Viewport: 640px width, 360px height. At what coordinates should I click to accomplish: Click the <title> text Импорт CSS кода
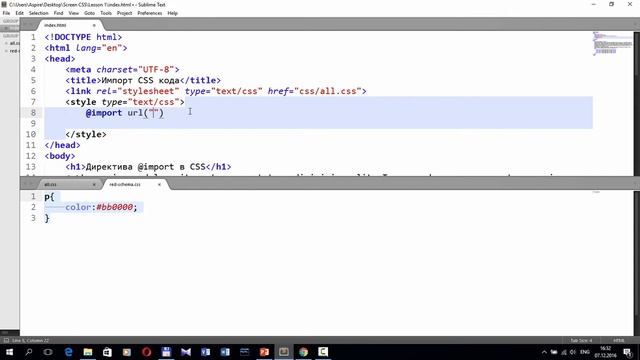[x=140, y=80]
